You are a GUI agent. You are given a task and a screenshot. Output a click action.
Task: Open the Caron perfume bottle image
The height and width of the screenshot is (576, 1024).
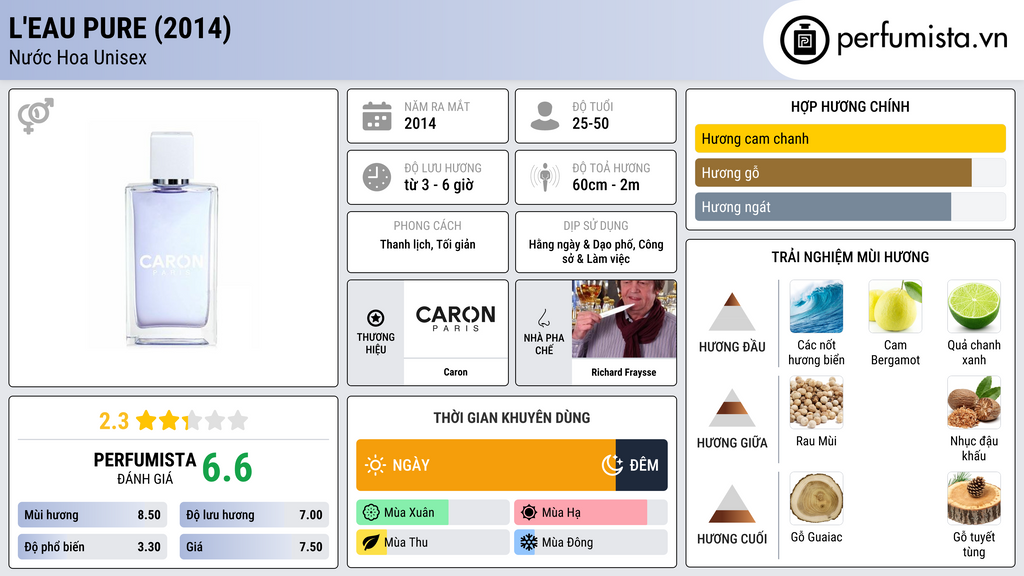(x=171, y=239)
